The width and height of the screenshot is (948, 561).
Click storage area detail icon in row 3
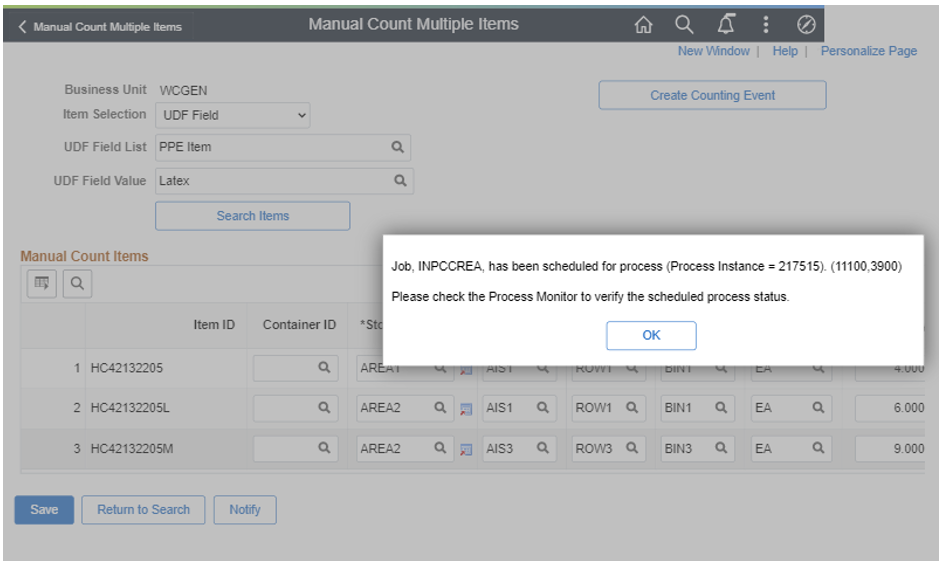[466, 450]
